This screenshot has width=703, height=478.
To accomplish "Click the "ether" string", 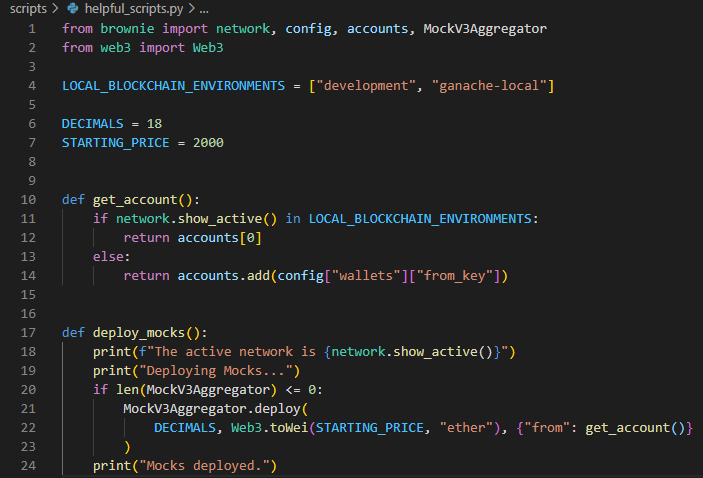I will tap(466, 428).
